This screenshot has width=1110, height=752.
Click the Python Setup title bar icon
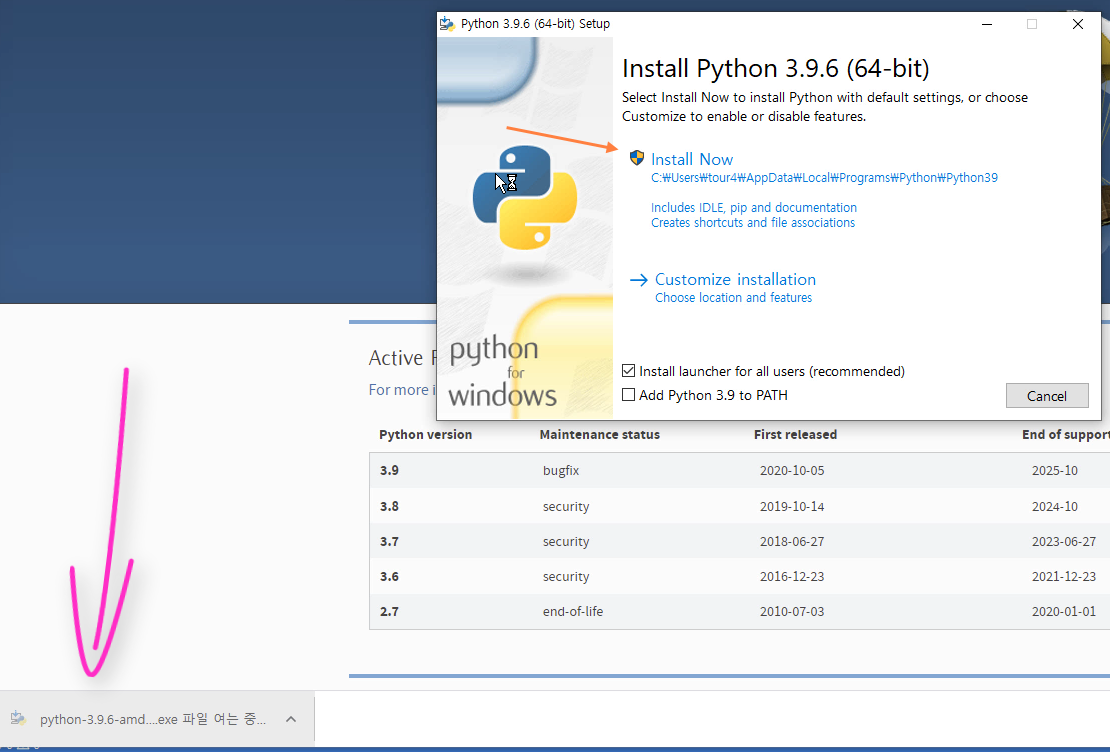tap(447, 24)
